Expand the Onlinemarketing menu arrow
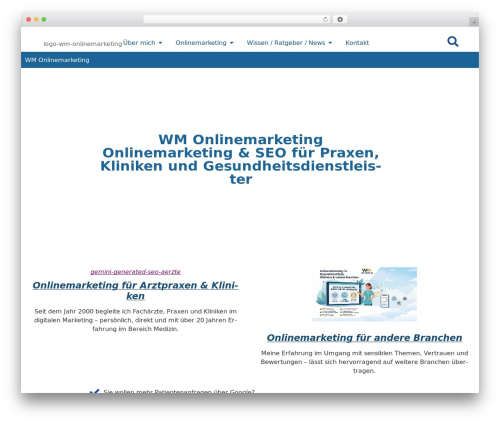500x423 pixels. [231, 43]
